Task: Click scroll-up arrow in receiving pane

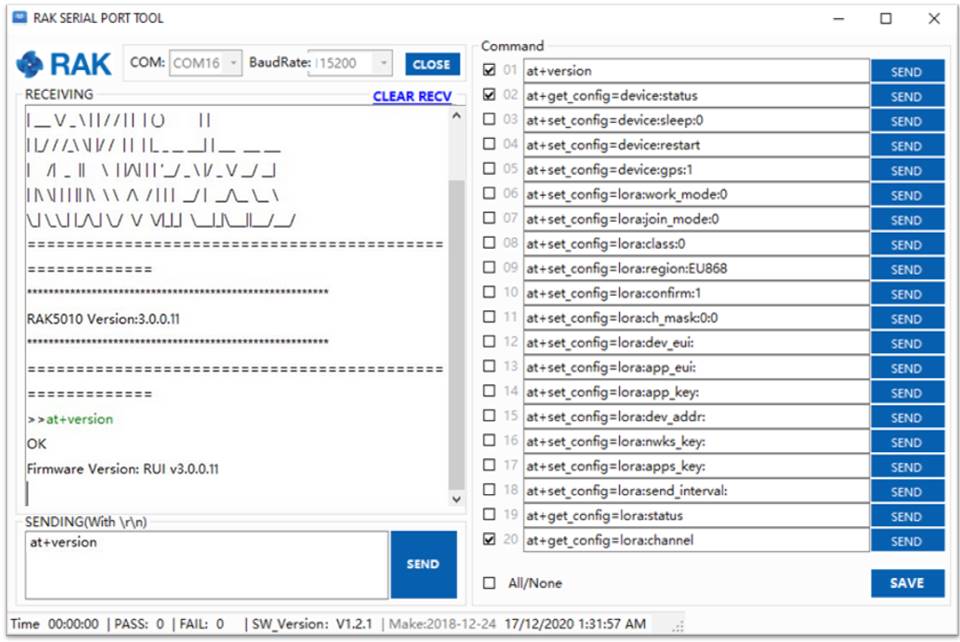Action: click(456, 116)
